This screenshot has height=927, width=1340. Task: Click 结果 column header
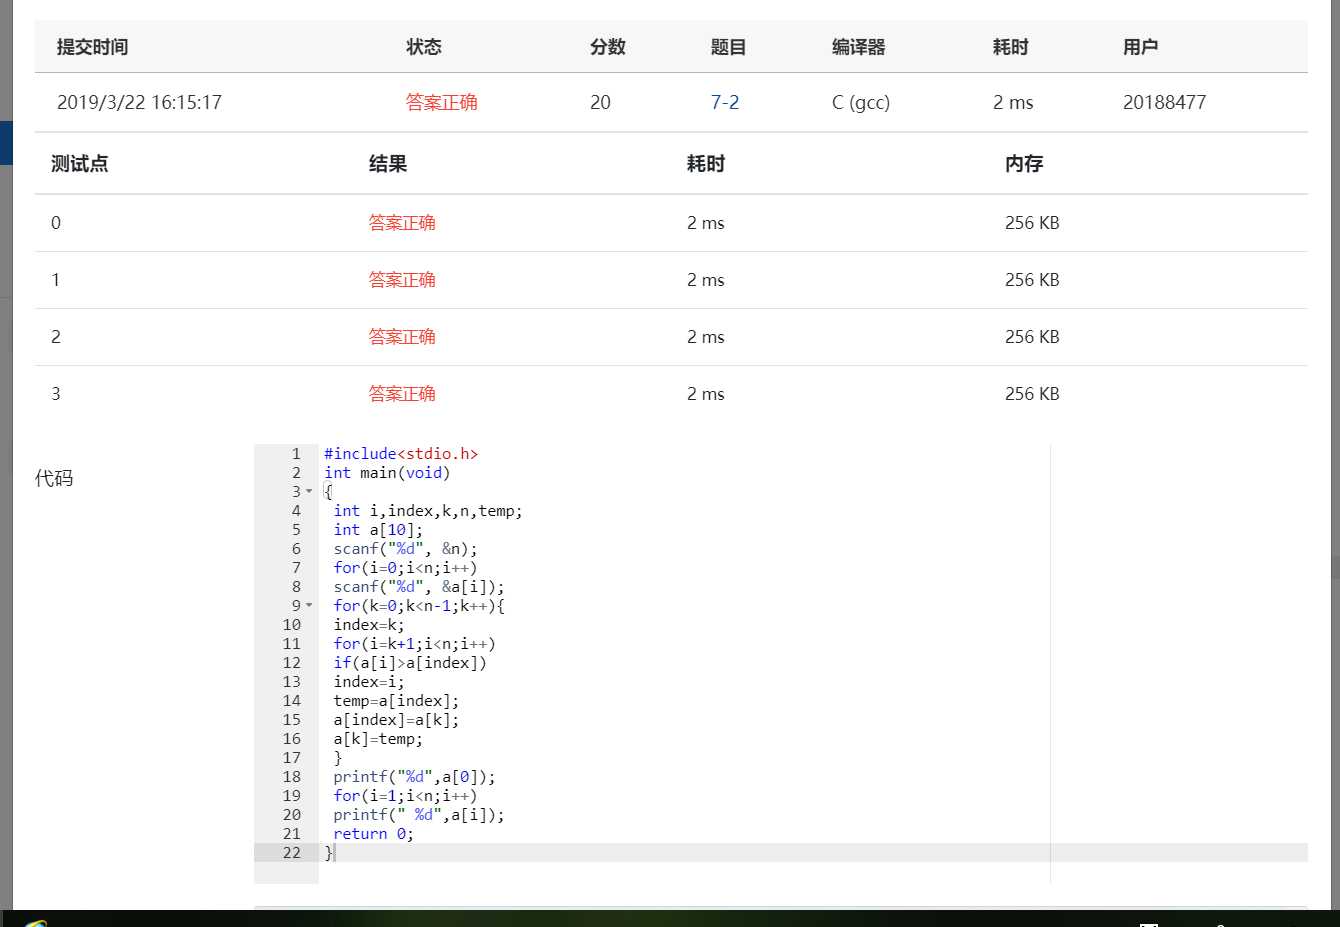[387, 164]
